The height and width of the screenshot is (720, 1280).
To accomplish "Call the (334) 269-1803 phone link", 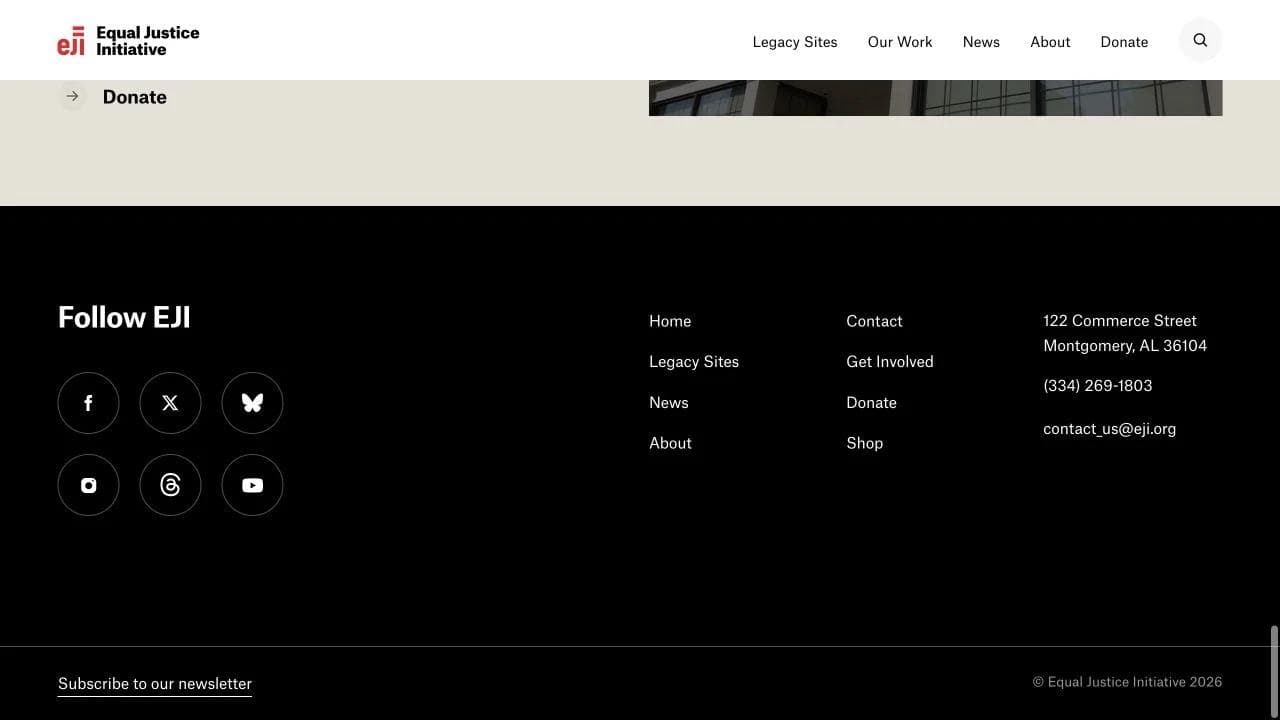I will 1098,386.
